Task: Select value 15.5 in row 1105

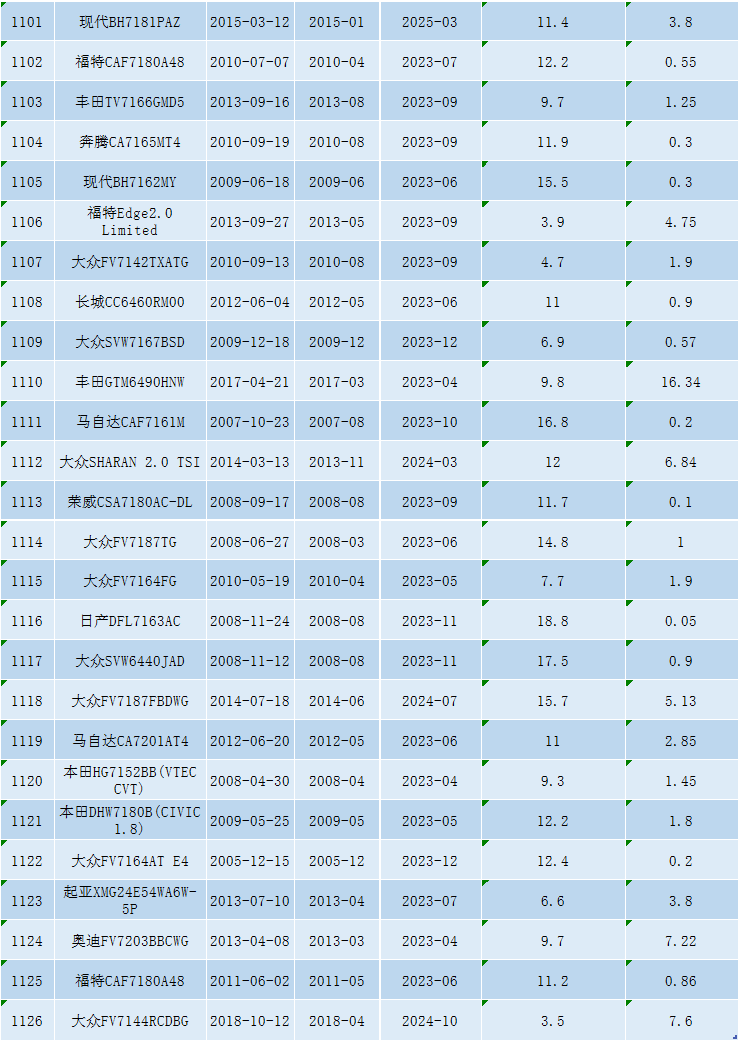Action: [553, 182]
